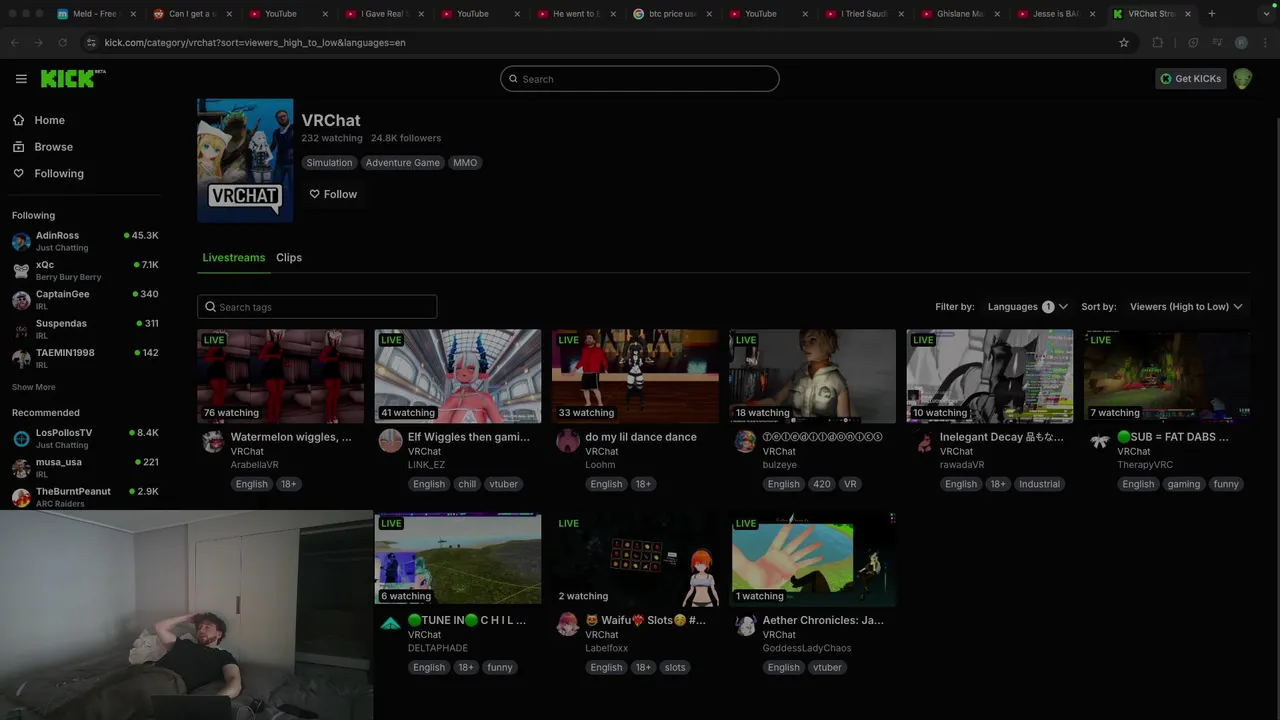Screen dimensions: 1280x720
Task: Switch to the Ghislane browser tab
Action: coord(960,14)
